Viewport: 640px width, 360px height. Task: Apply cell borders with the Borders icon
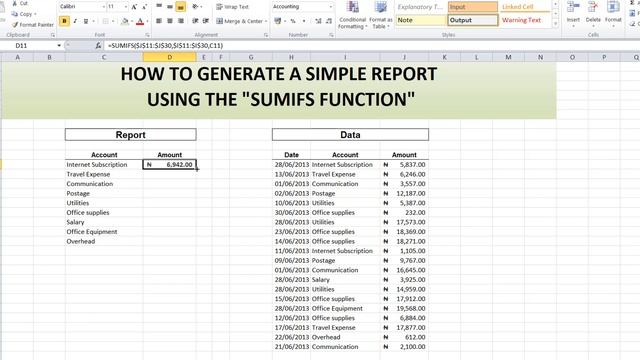coord(106,21)
